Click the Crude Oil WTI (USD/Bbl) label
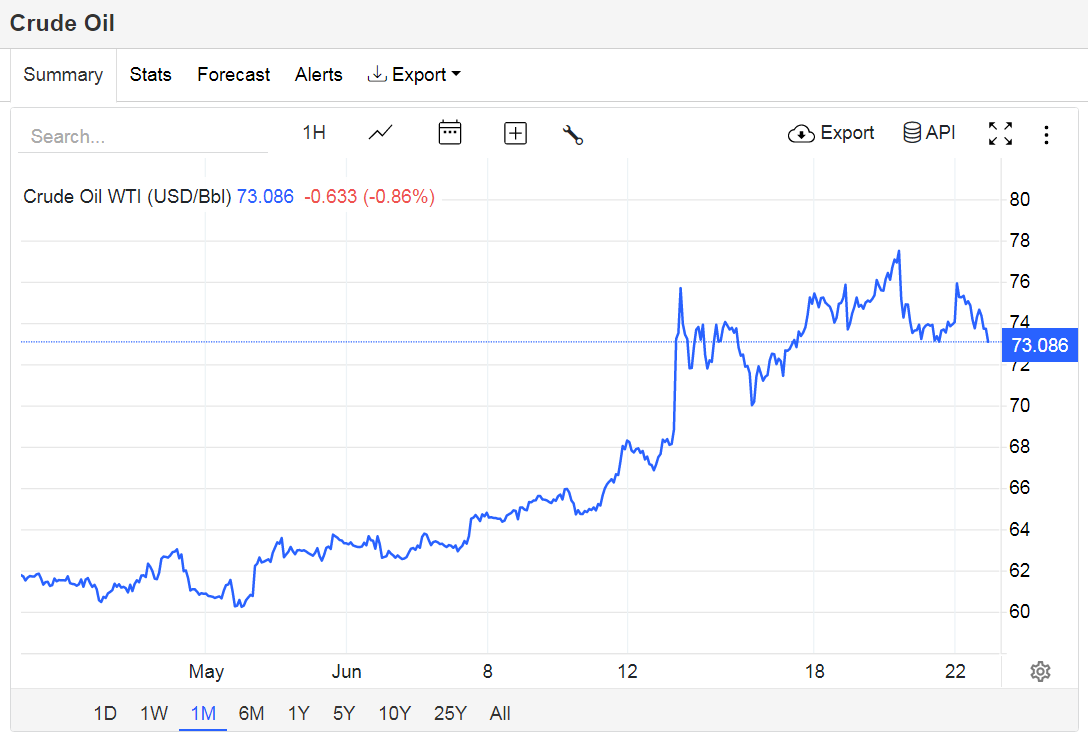Viewport: 1088px width, 743px height. [127, 196]
